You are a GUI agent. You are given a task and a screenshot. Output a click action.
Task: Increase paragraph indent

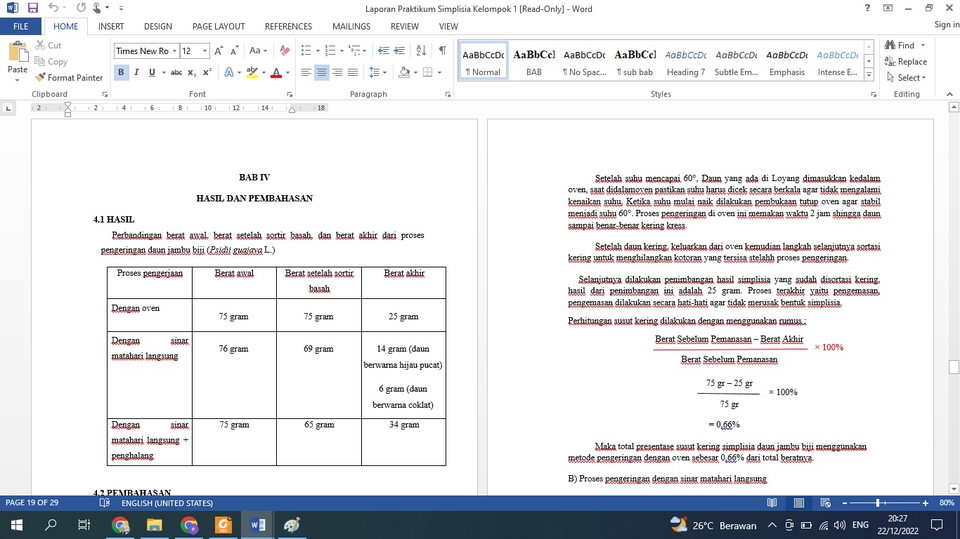coord(399,51)
